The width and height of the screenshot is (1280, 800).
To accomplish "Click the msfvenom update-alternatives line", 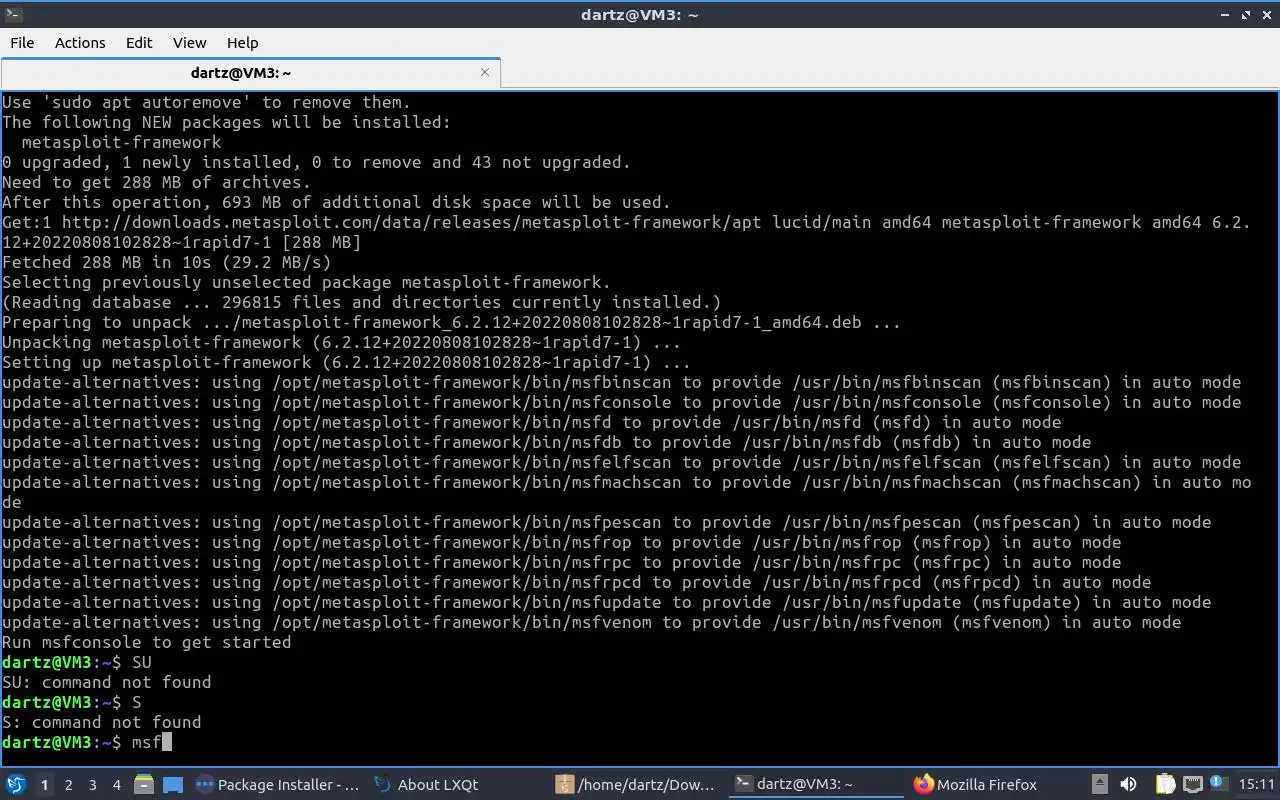I will point(591,622).
